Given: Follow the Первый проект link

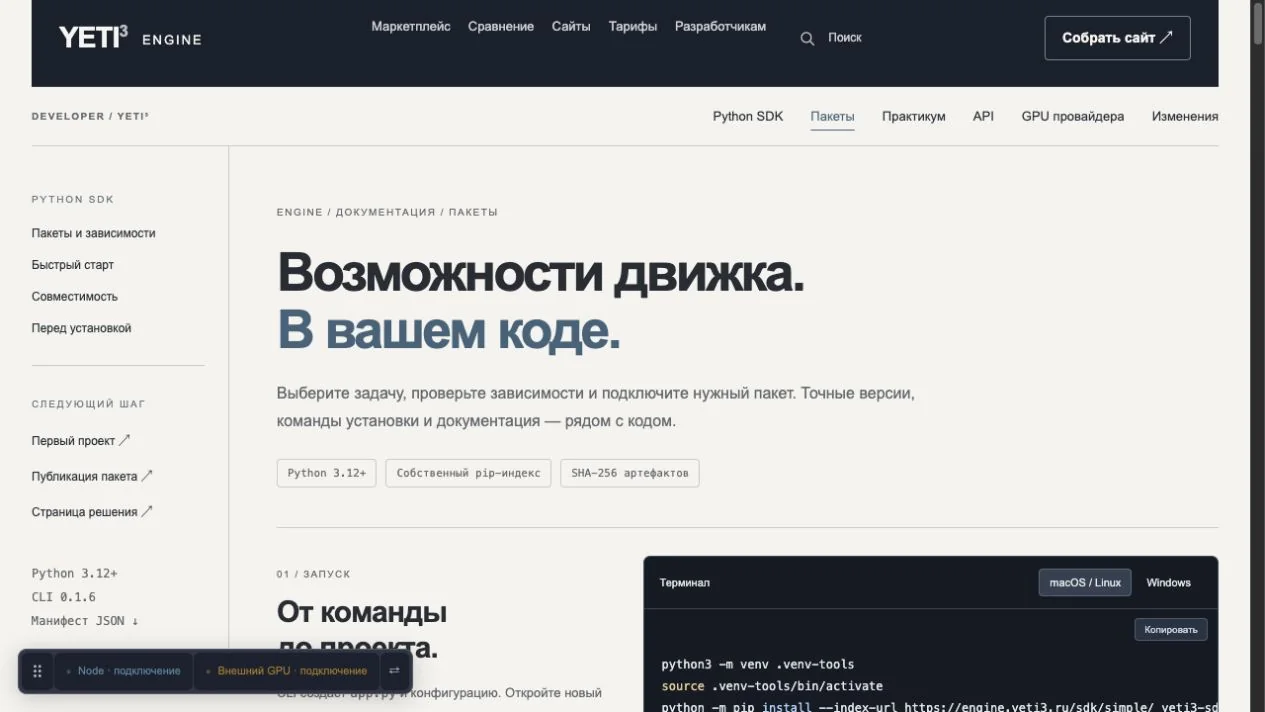Looking at the screenshot, I should point(81,441).
